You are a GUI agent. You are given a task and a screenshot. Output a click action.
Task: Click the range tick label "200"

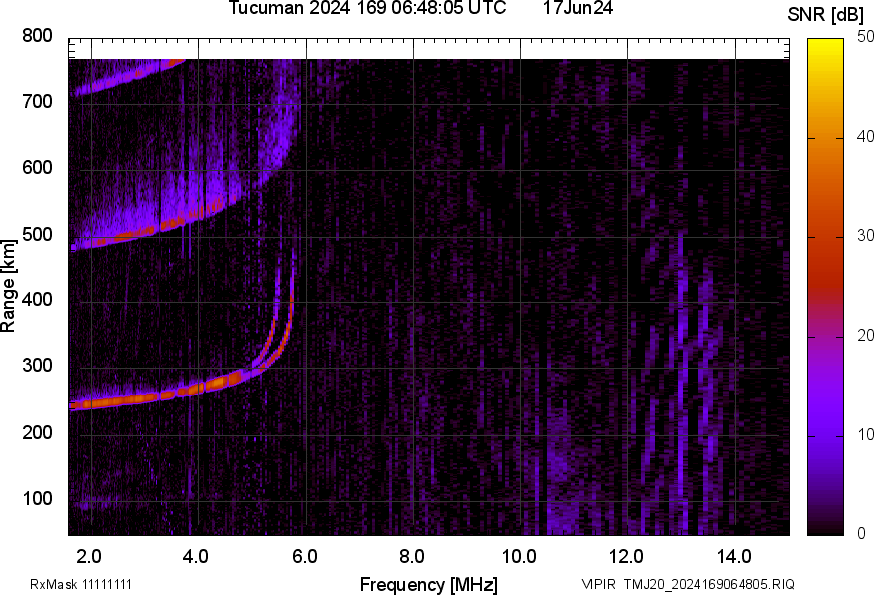[37, 432]
